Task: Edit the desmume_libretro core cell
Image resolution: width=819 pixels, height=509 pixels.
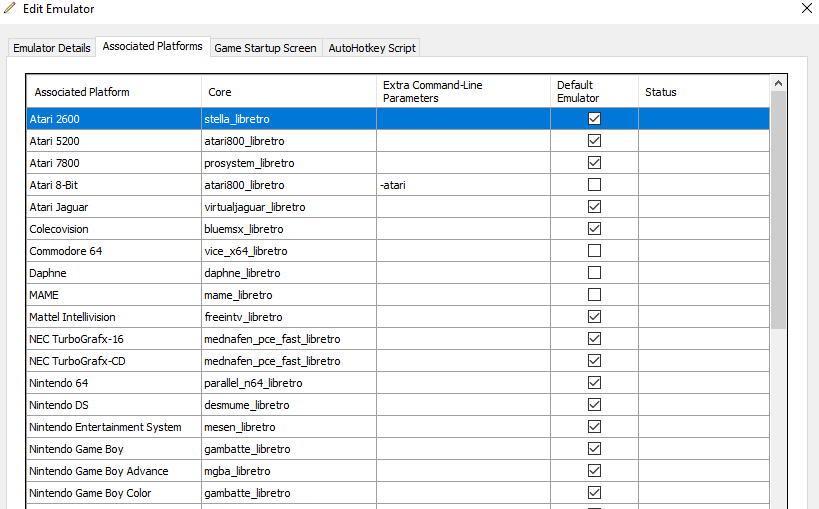Action: (289, 404)
